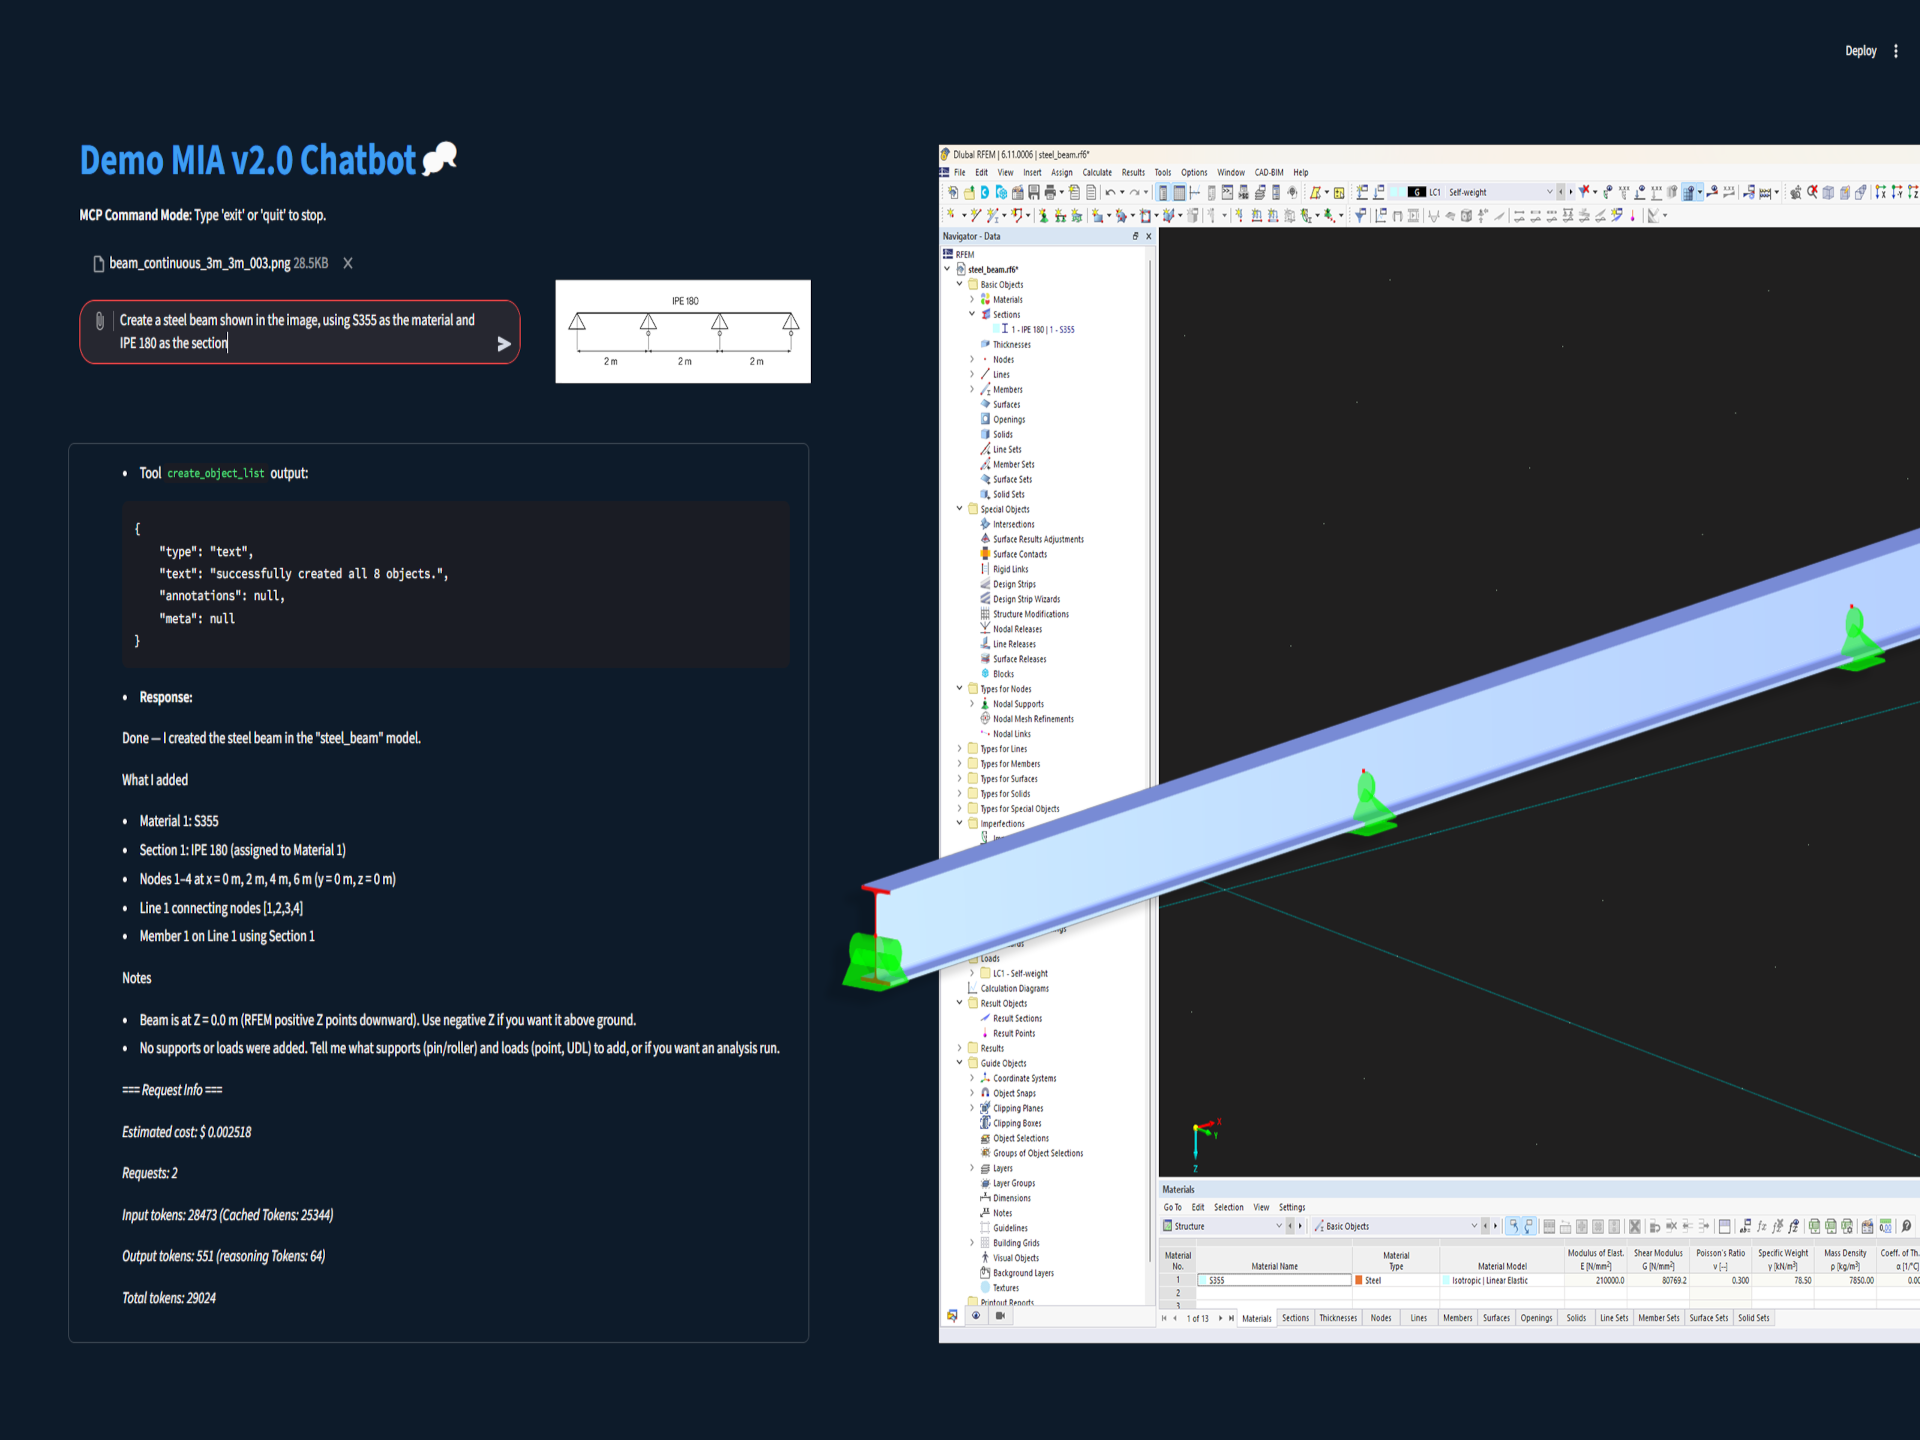Toggle selection sync button in Materials table toolbar
The width and height of the screenshot is (1920, 1440).
click(x=1514, y=1226)
